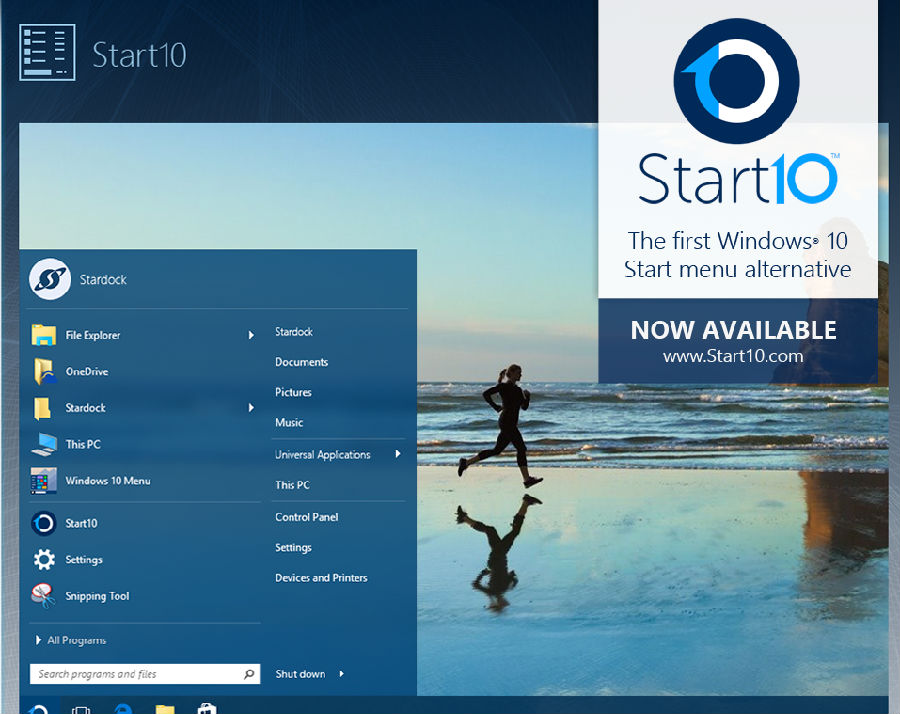Click the Snipping Tool label
Image resolution: width=900 pixels, height=714 pixels.
coord(97,596)
